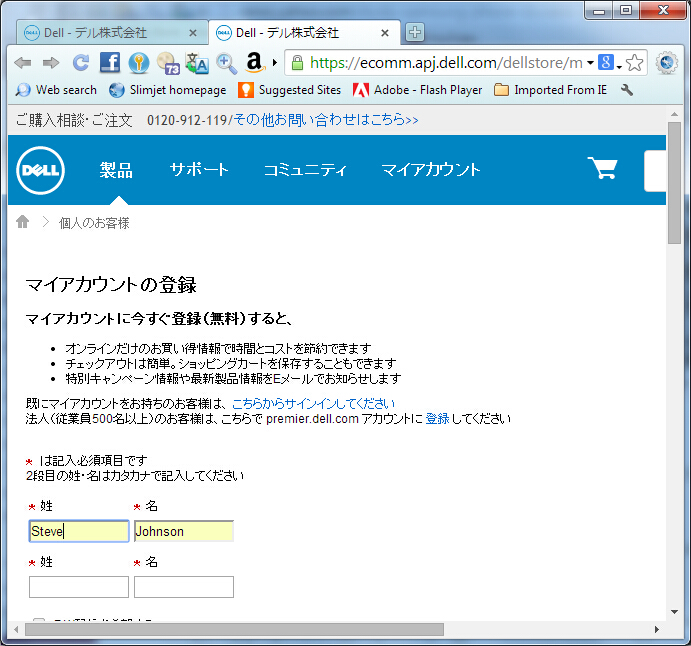Image resolution: width=691 pixels, height=646 pixels.
Task: Open the Amazon toolbar icon
Action: coord(255,63)
